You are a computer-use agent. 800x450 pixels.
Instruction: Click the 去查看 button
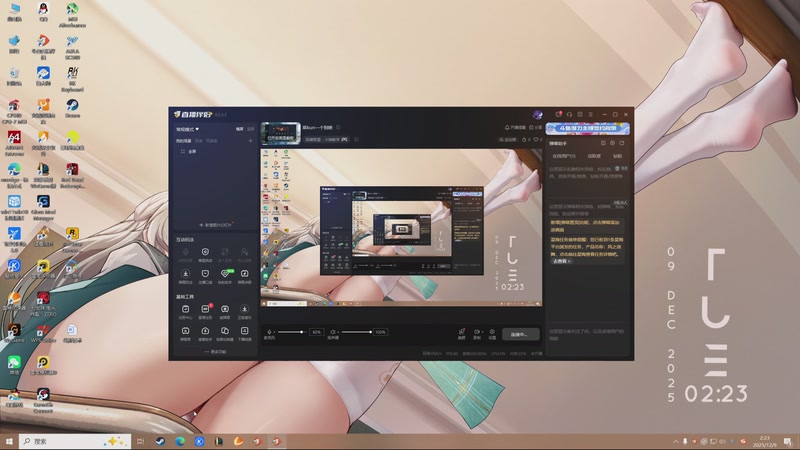pyautogui.click(x=561, y=261)
